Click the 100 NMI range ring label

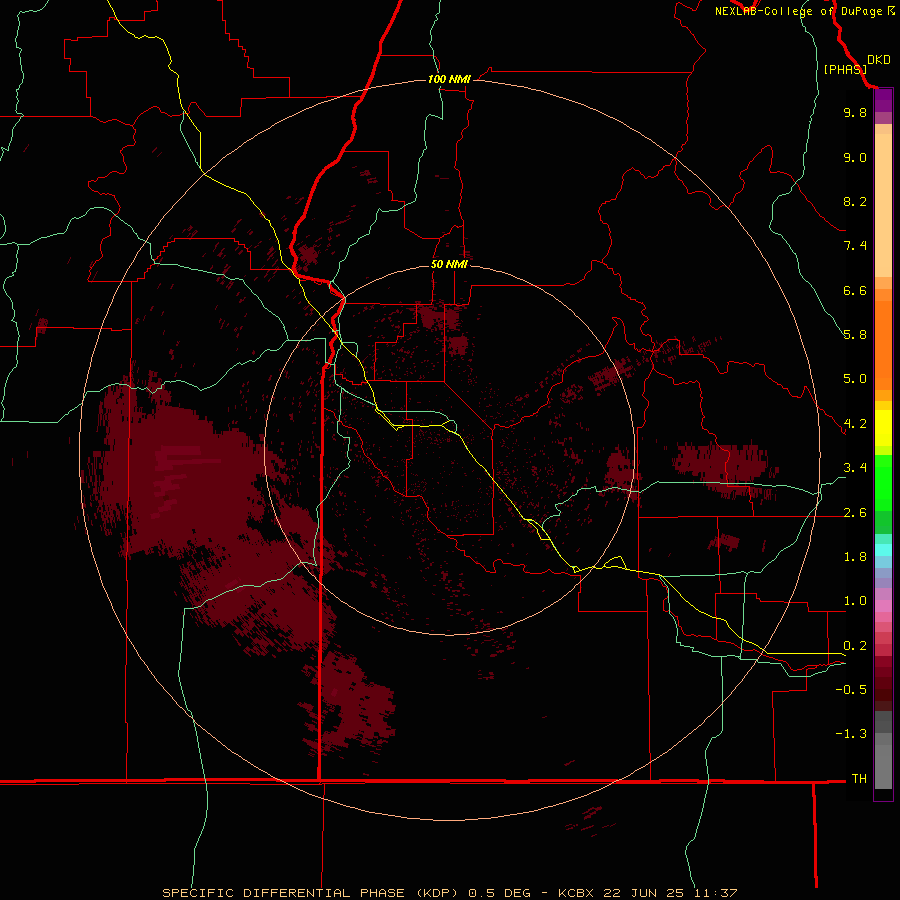tap(449, 79)
